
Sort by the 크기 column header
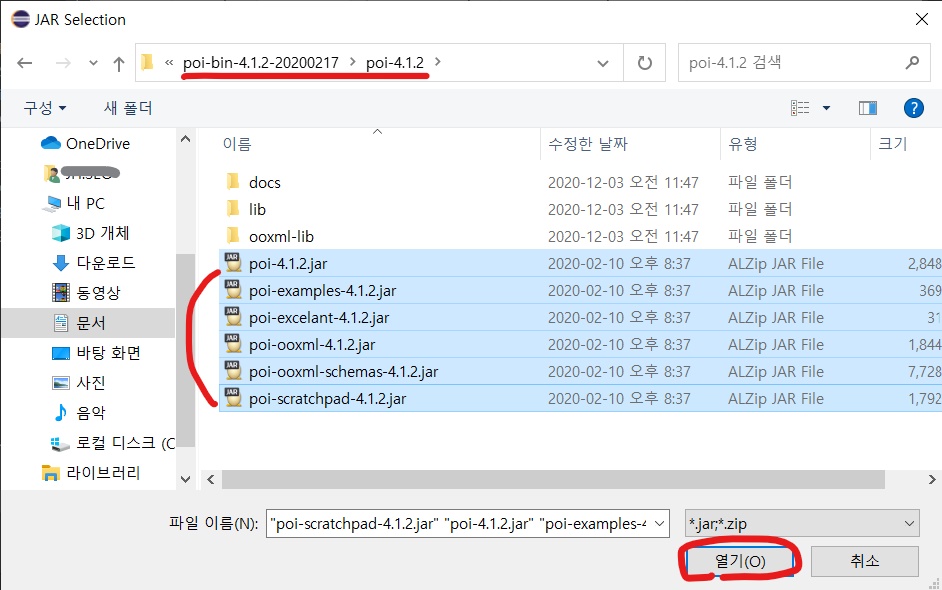click(893, 144)
